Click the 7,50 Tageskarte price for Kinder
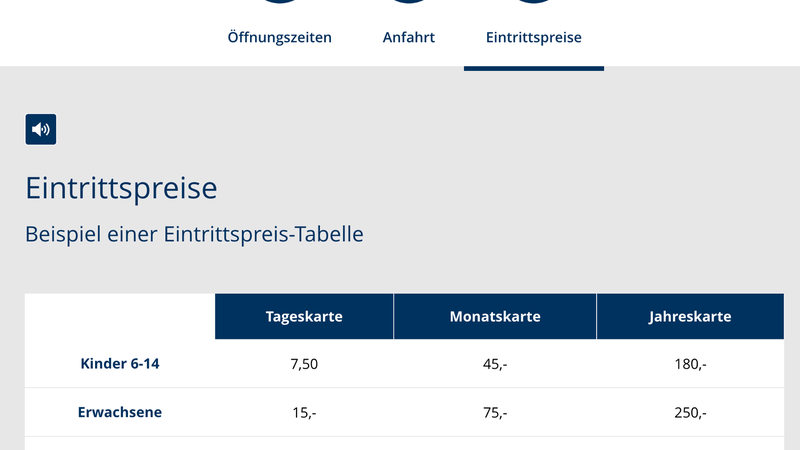This screenshot has height=450, width=800. click(x=304, y=364)
